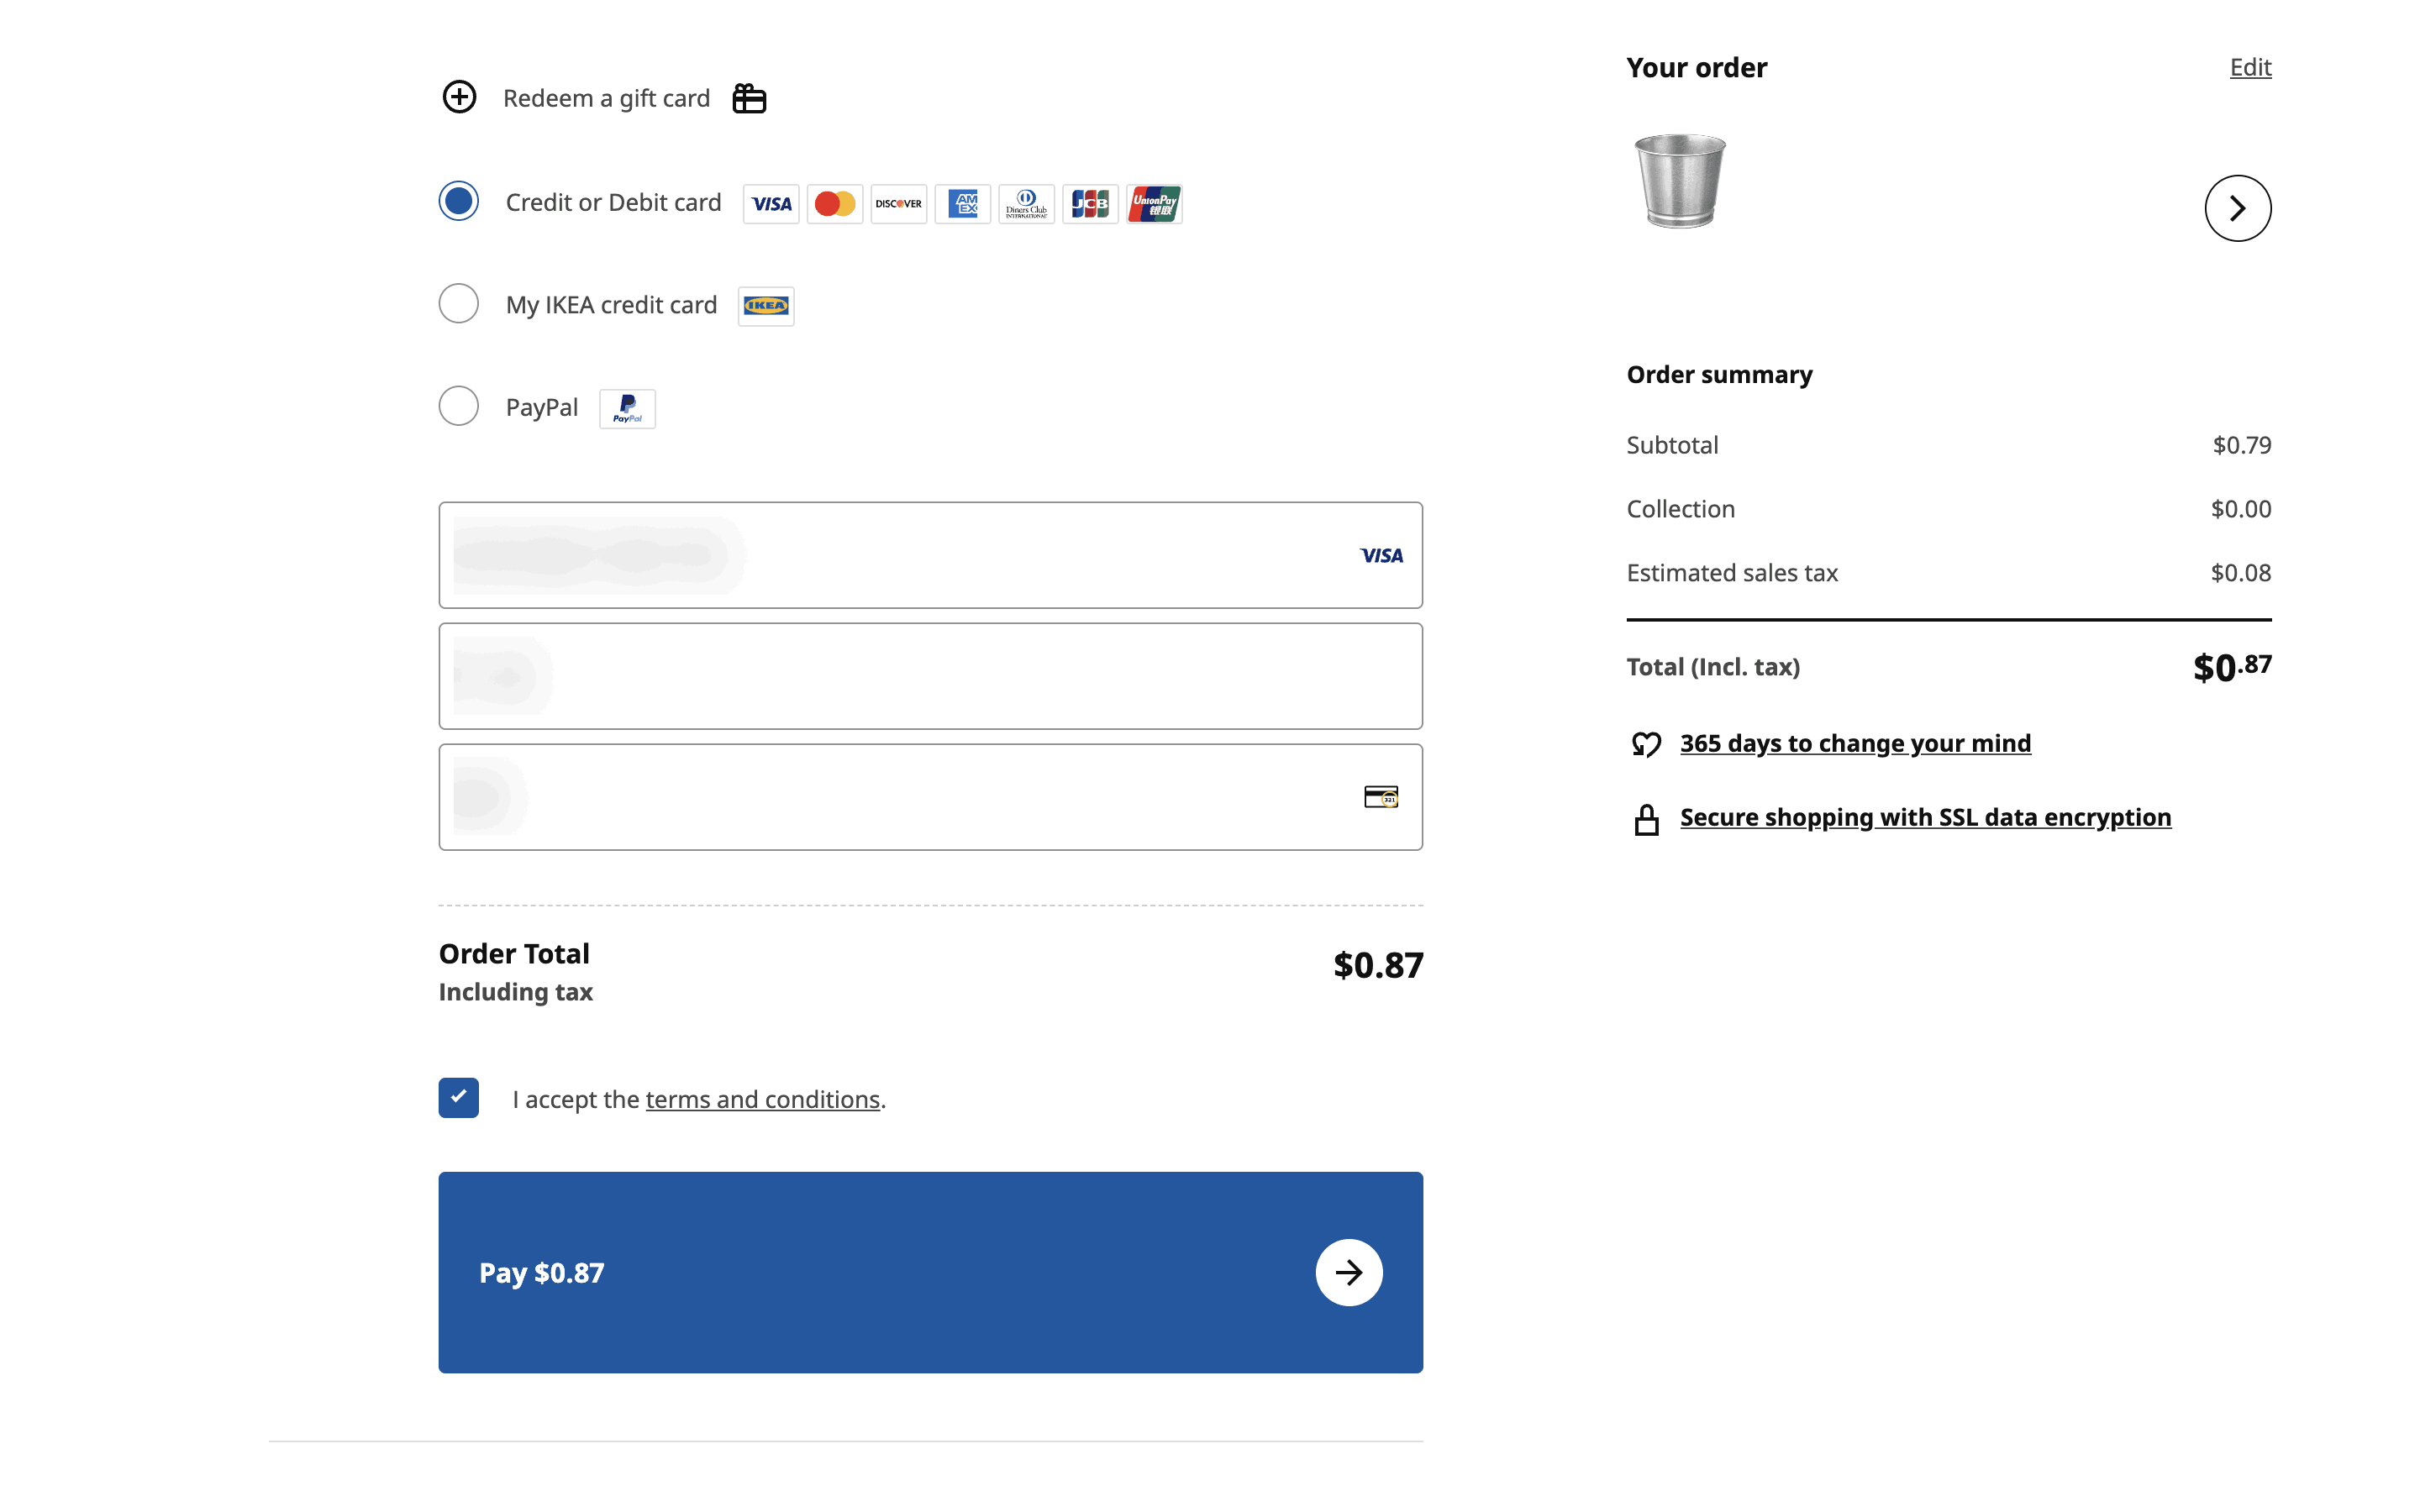Open 365 days to change your mind

[x=1854, y=743]
